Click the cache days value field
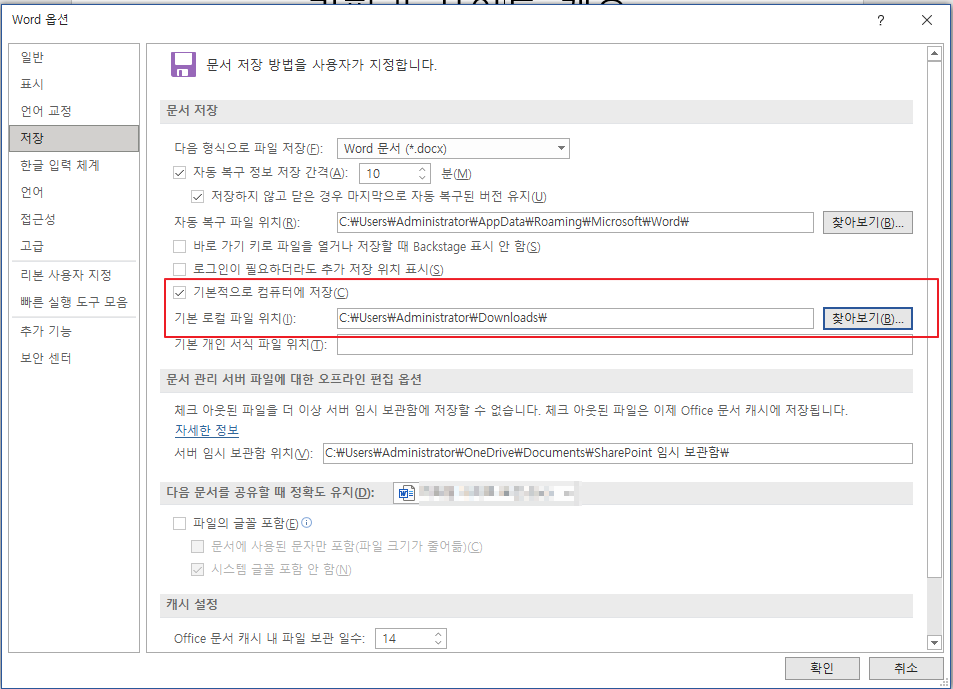 tap(404, 639)
